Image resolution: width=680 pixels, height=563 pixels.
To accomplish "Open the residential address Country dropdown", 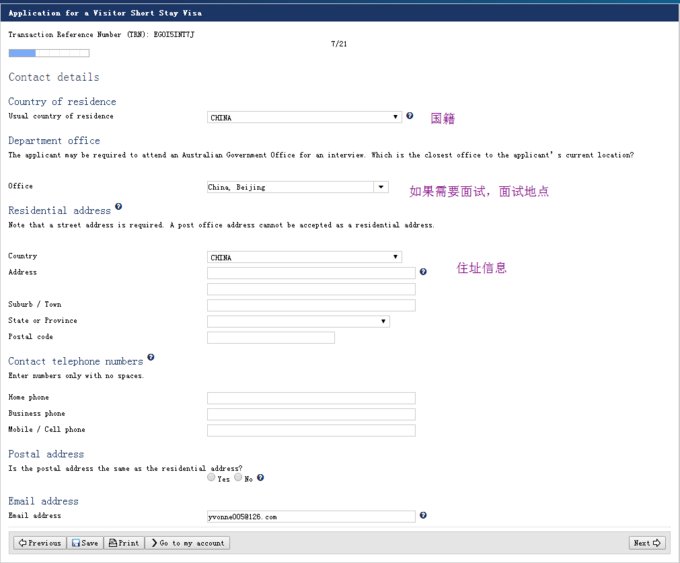I will click(304, 257).
